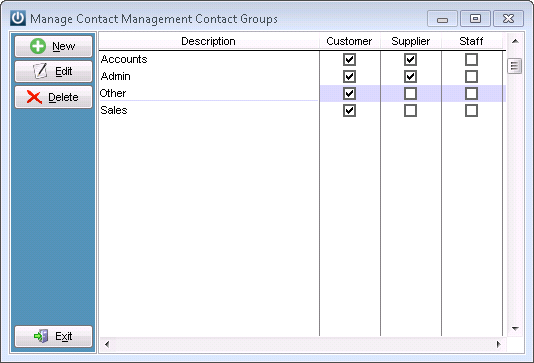Select the Other row description
Screen dimensions: 534x363
click(209, 93)
